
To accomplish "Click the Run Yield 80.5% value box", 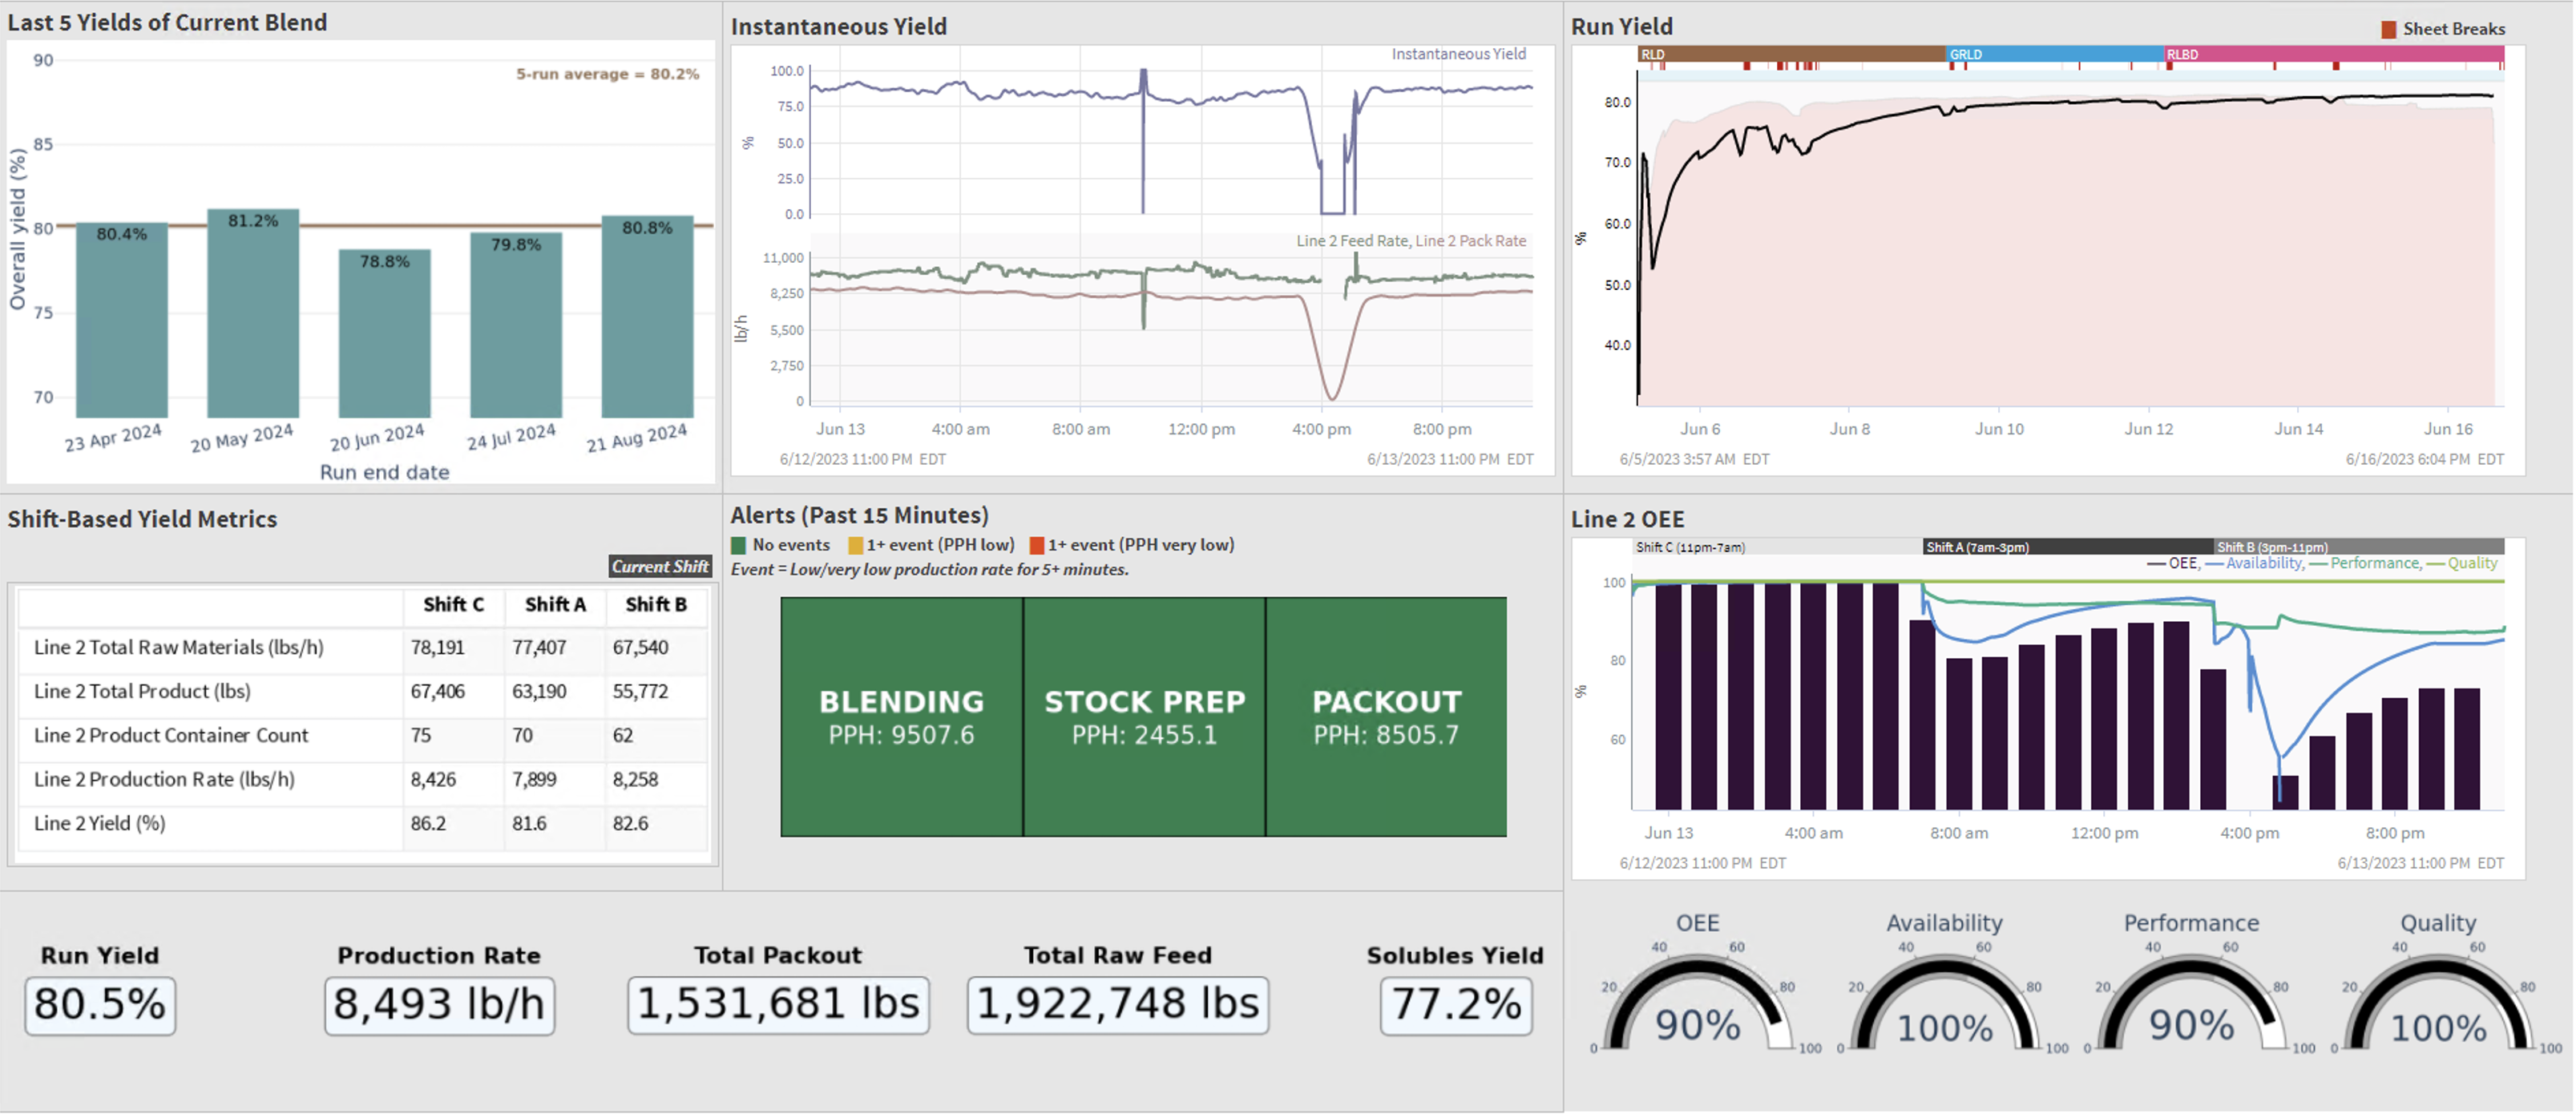I will [100, 1005].
